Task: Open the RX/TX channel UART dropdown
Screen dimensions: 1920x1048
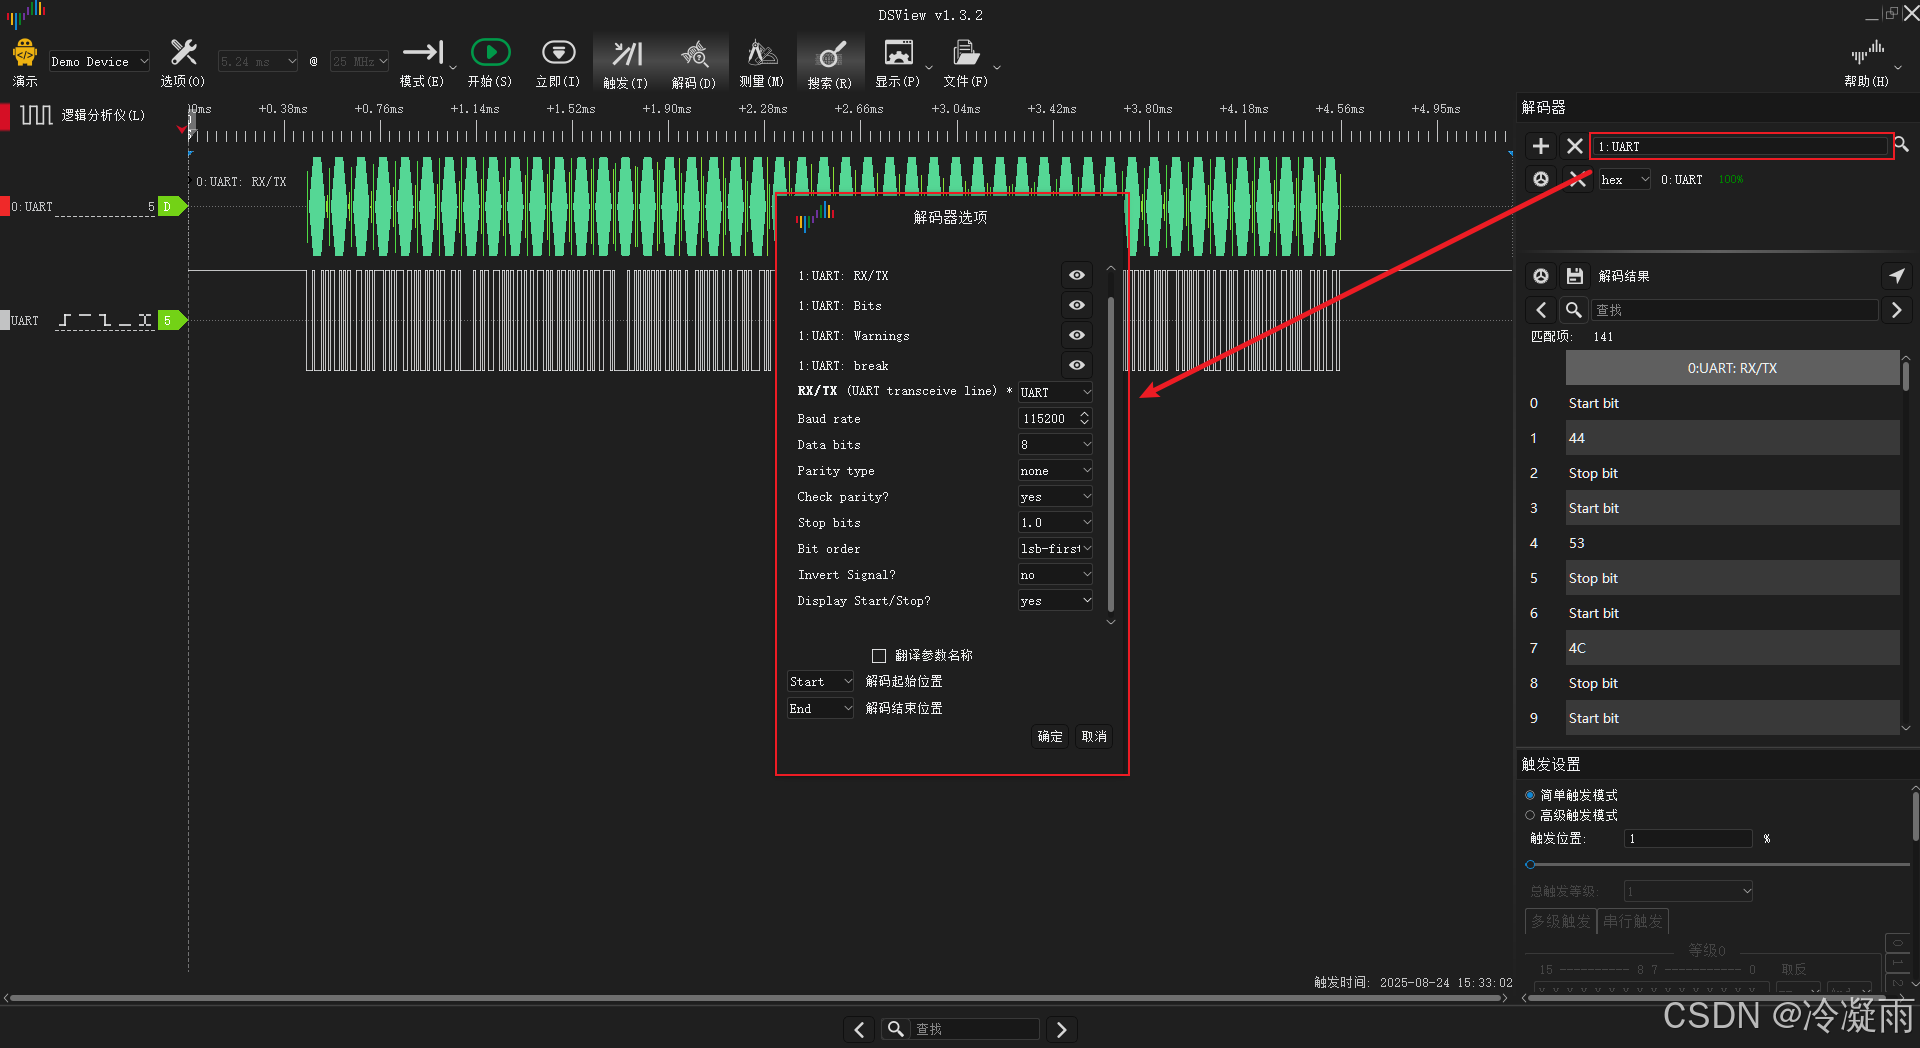Action: 1055,392
